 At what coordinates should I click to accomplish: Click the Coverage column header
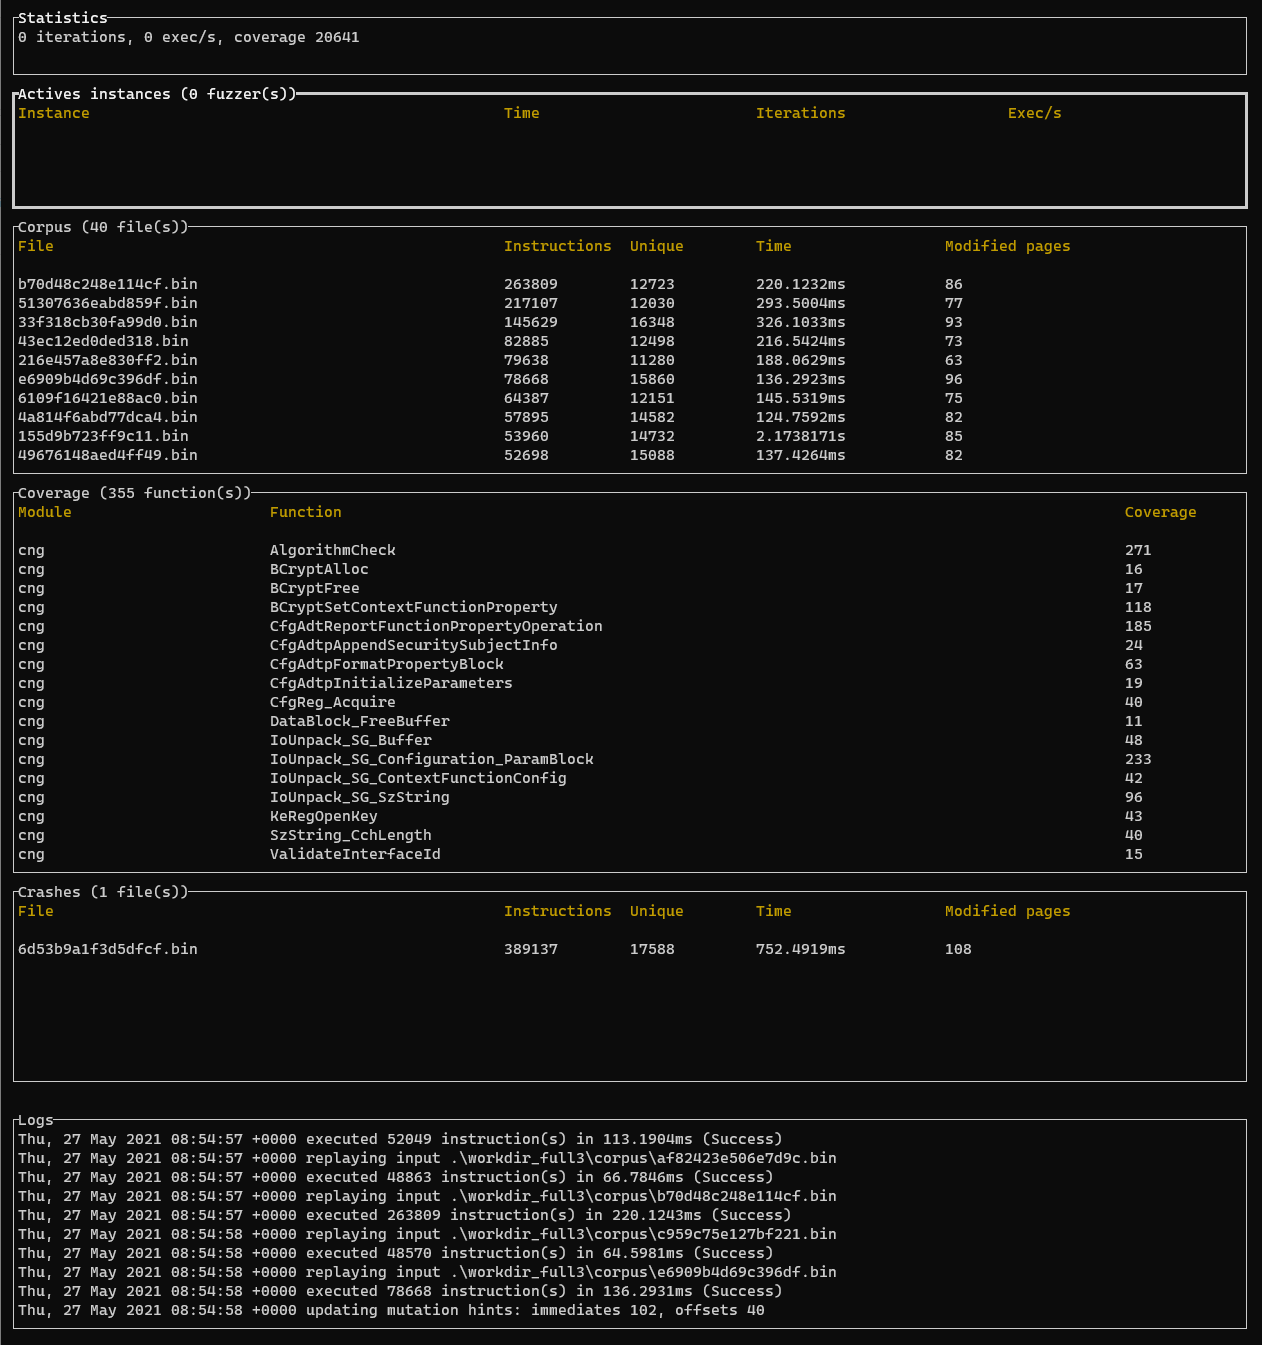[x=1160, y=512]
